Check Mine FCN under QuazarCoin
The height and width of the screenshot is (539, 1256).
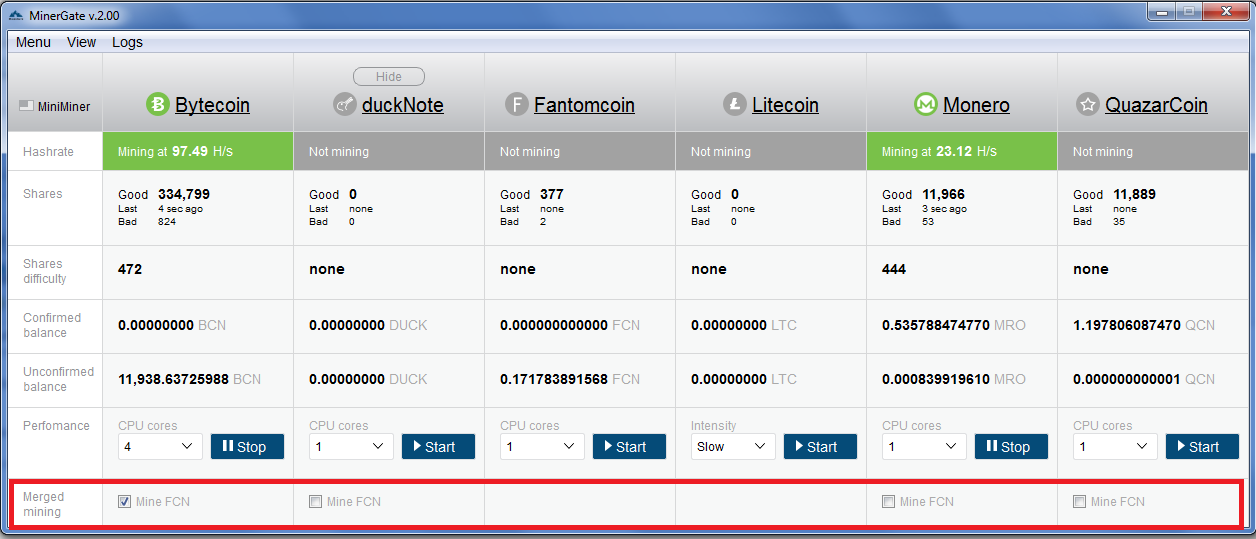[1079, 502]
